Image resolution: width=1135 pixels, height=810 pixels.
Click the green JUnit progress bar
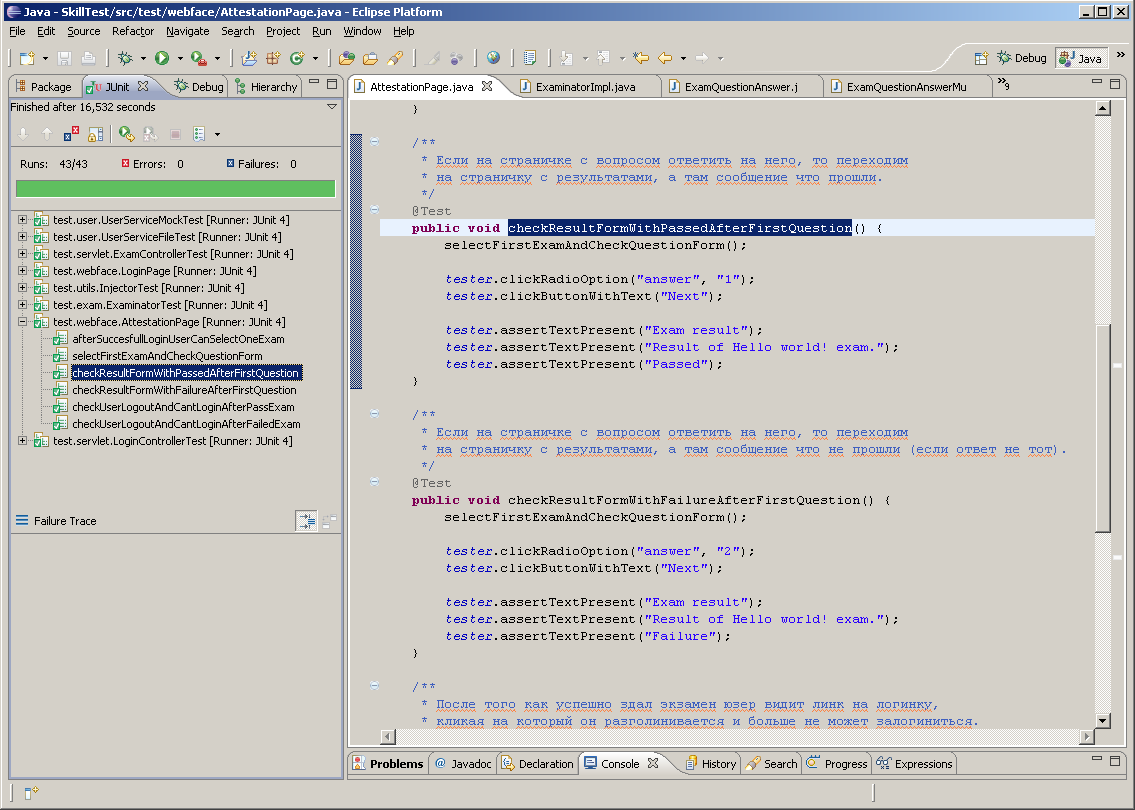pyautogui.click(x=175, y=188)
